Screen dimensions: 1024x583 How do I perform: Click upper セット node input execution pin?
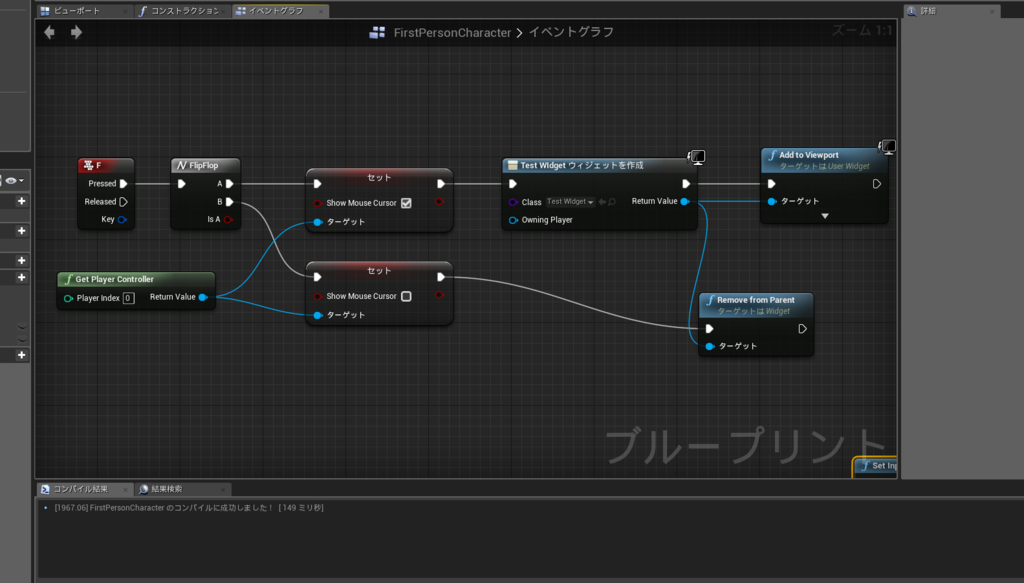317,184
